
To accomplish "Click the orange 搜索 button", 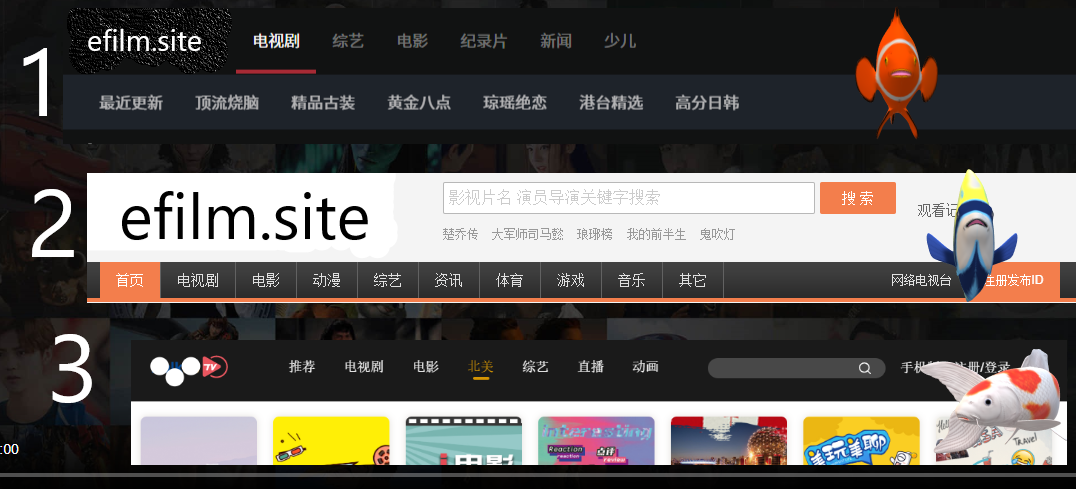I will pos(857,198).
